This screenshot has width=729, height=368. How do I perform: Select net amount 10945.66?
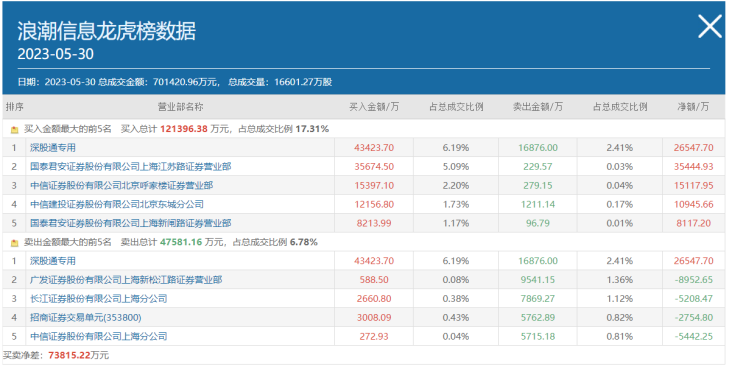(x=694, y=204)
